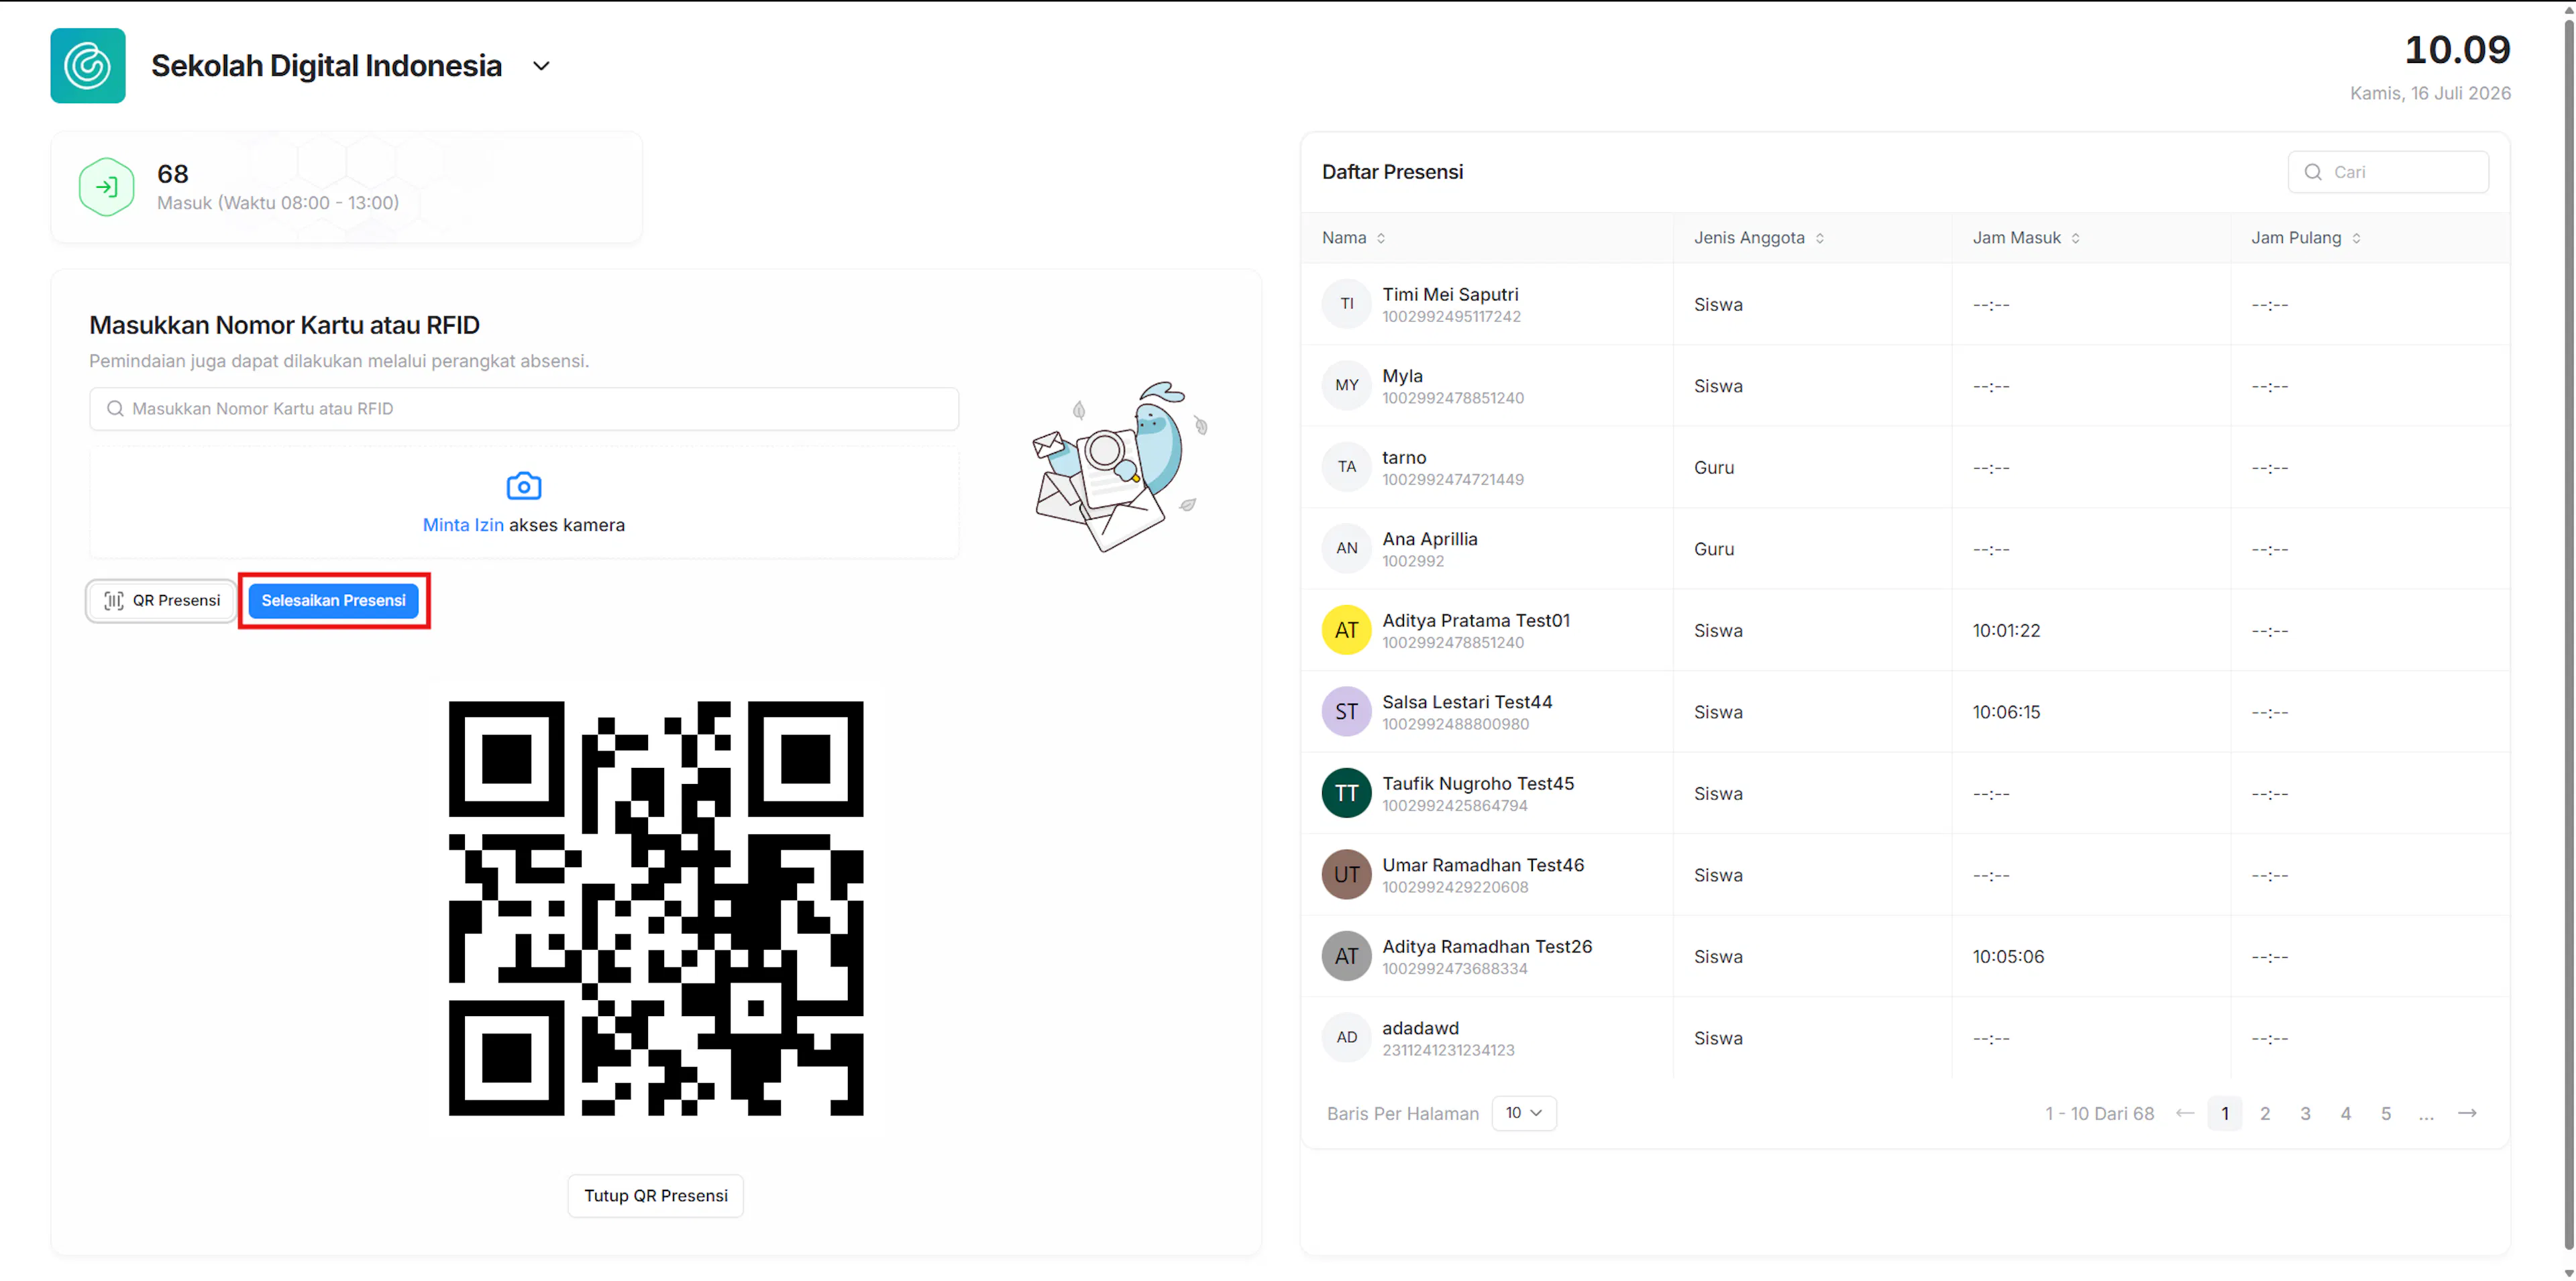This screenshot has width=2576, height=1281.
Task: Click the ST avatar for Salsa Lestari Test44
Action: tap(1347, 712)
